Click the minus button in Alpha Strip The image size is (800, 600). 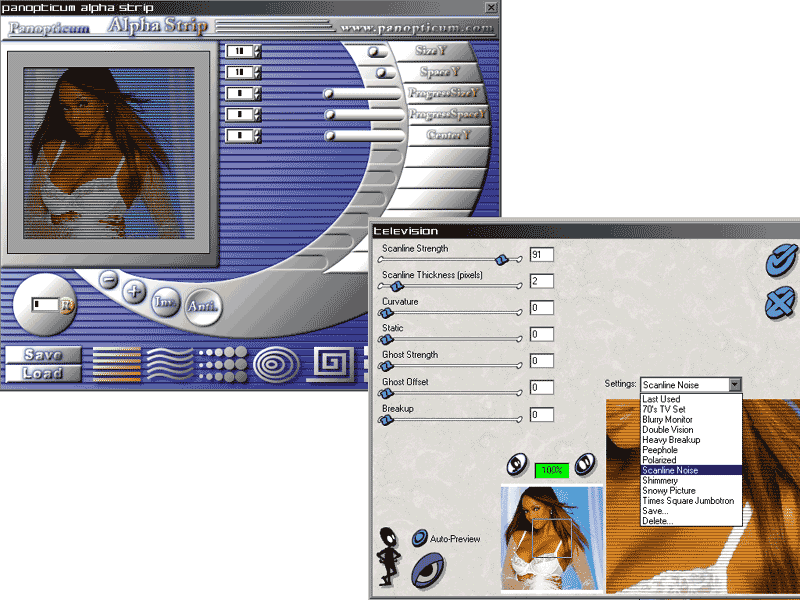pyautogui.click(x=108, y=280)
